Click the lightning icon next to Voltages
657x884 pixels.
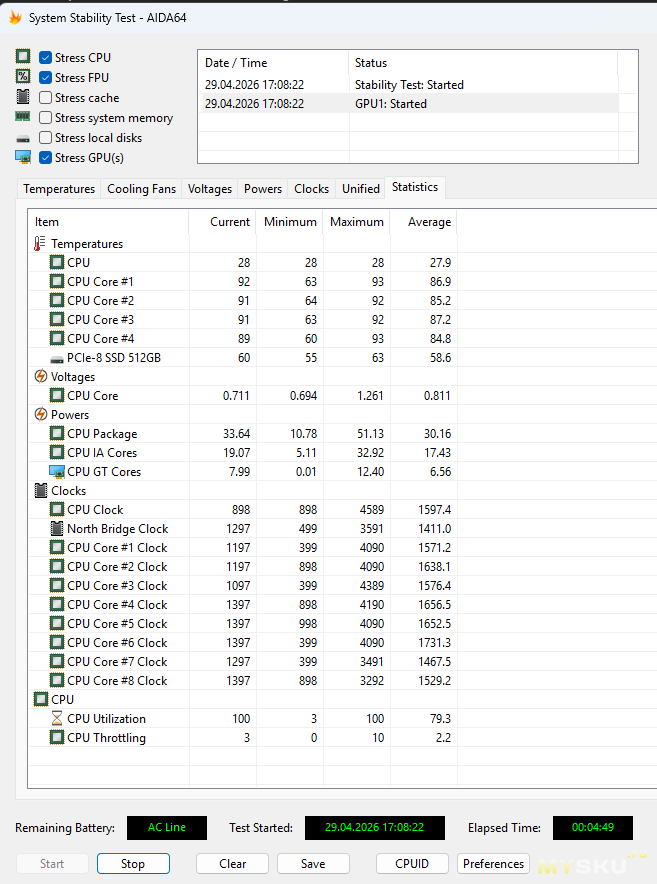(x=40, y=377)
